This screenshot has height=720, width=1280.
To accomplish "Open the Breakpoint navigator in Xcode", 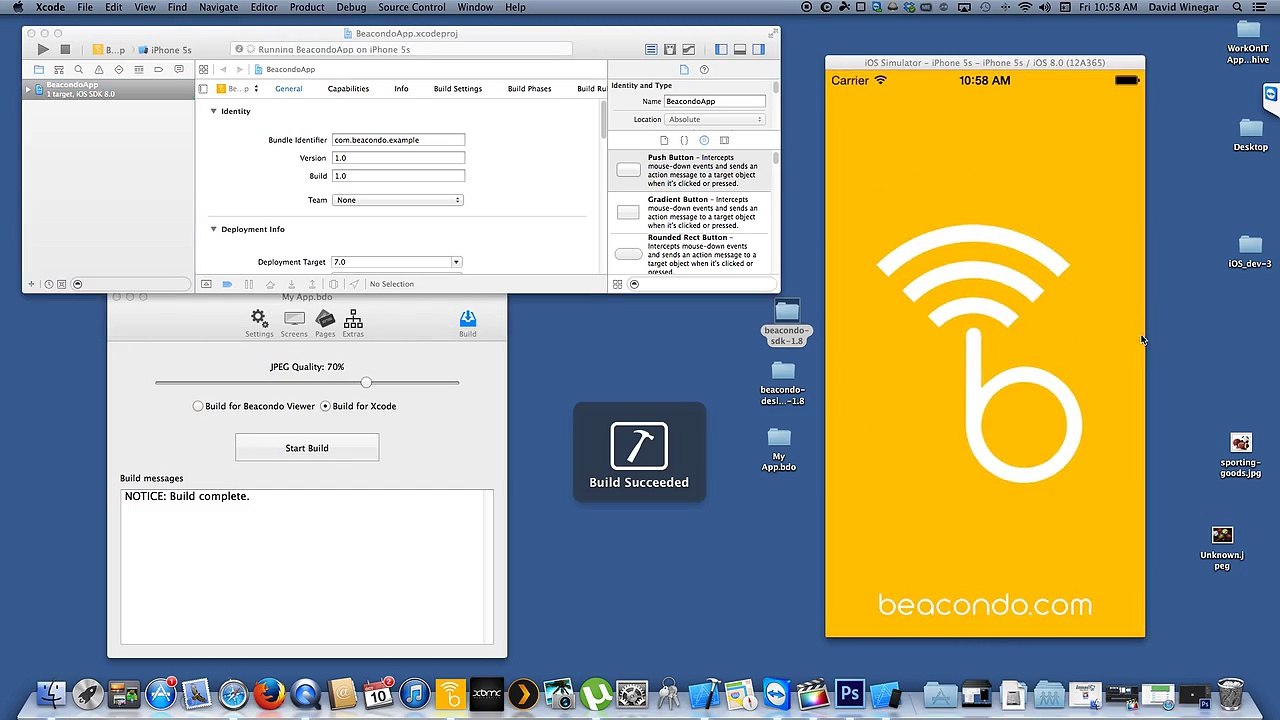I will (x=159, y=69).
